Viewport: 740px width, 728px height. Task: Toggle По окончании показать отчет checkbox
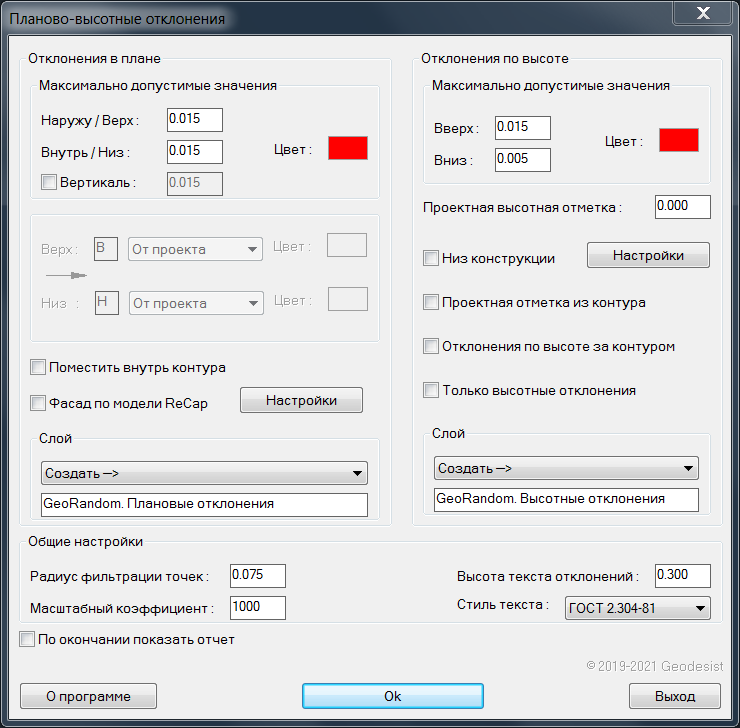click(x=27, y=639)
